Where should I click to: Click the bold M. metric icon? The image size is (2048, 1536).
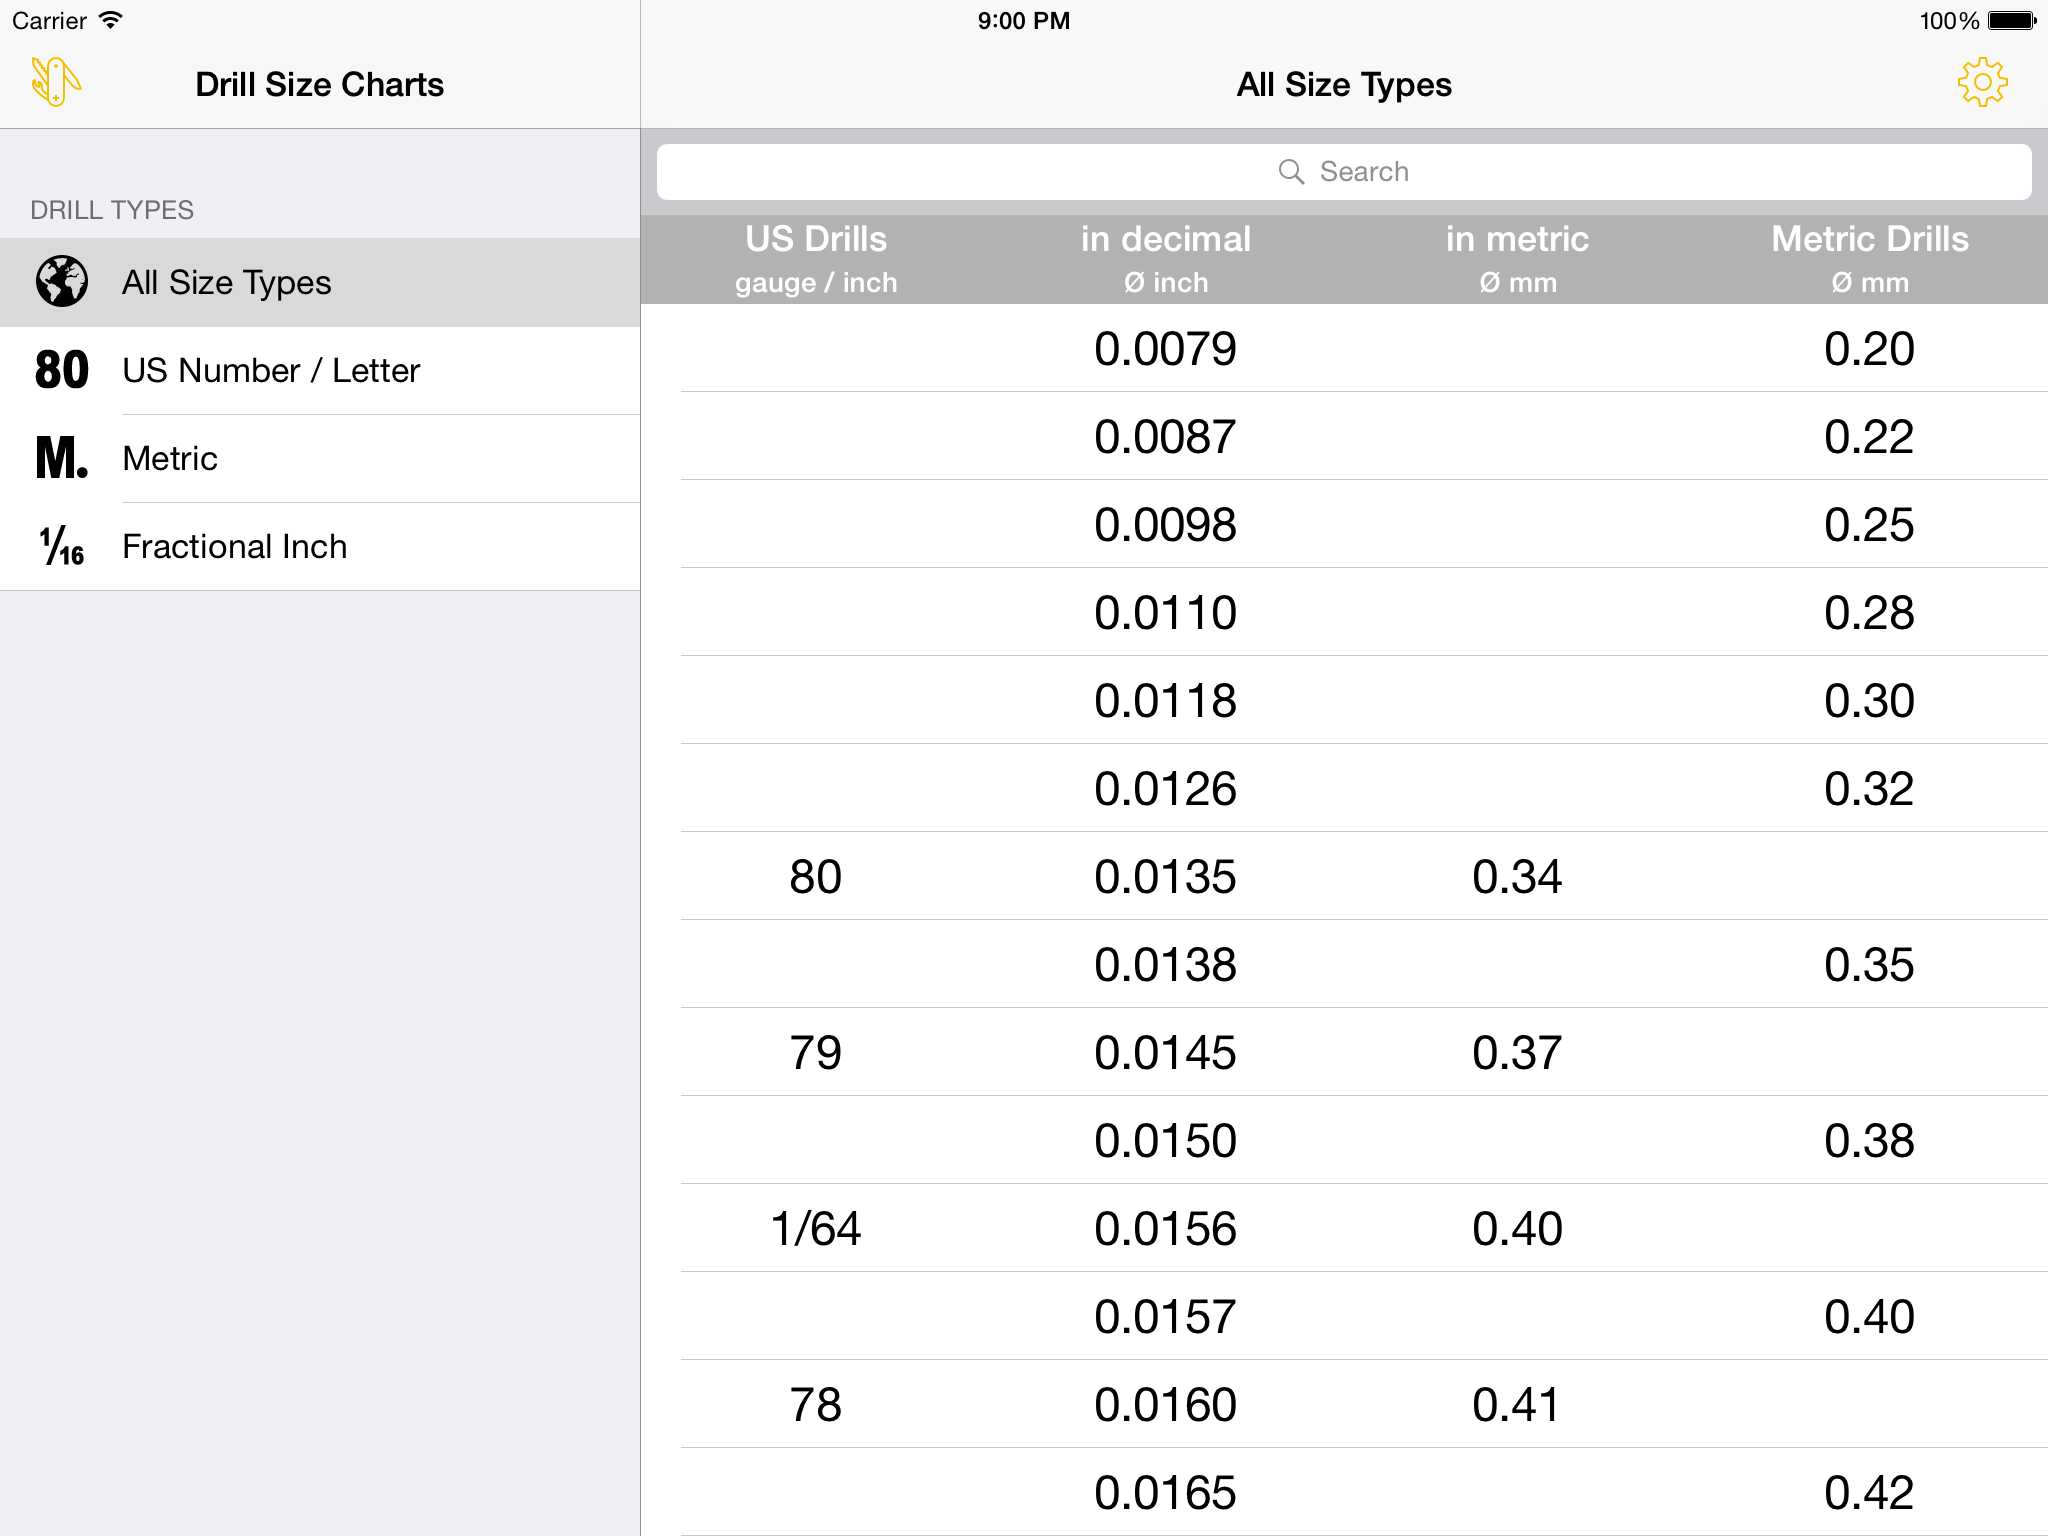click(62, 458)
